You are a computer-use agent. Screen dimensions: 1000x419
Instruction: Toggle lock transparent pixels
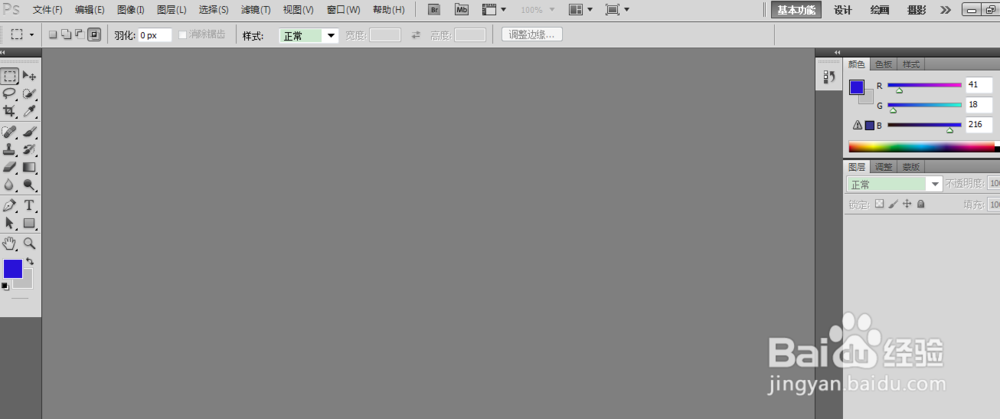point(879,204)
